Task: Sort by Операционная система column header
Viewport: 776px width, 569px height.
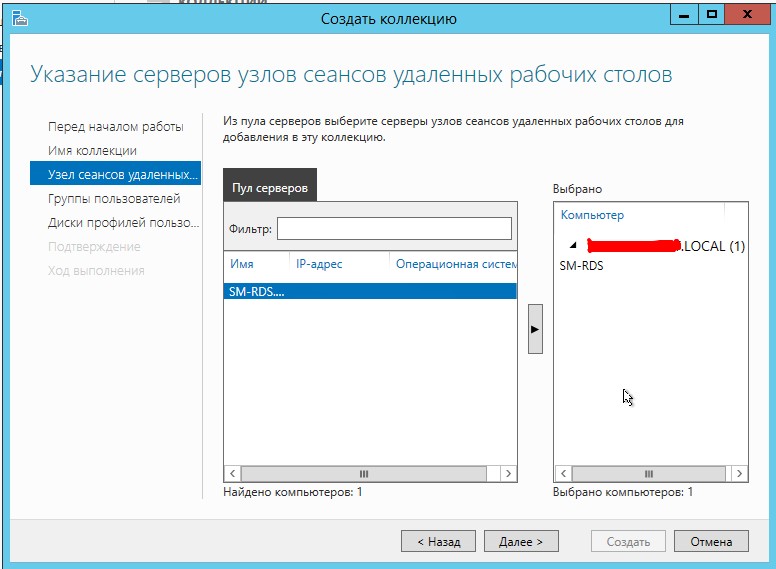Action: [x=455, y=264]
